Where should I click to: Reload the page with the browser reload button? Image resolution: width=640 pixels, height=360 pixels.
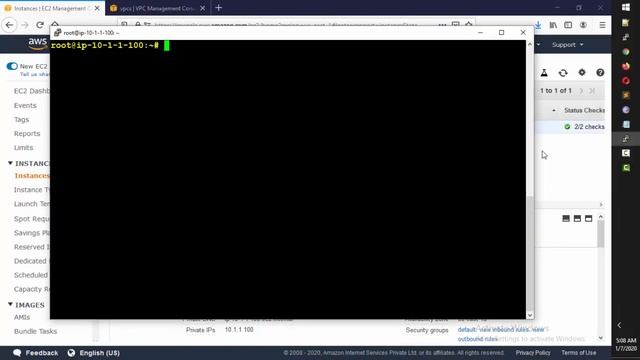click(40, 25)
